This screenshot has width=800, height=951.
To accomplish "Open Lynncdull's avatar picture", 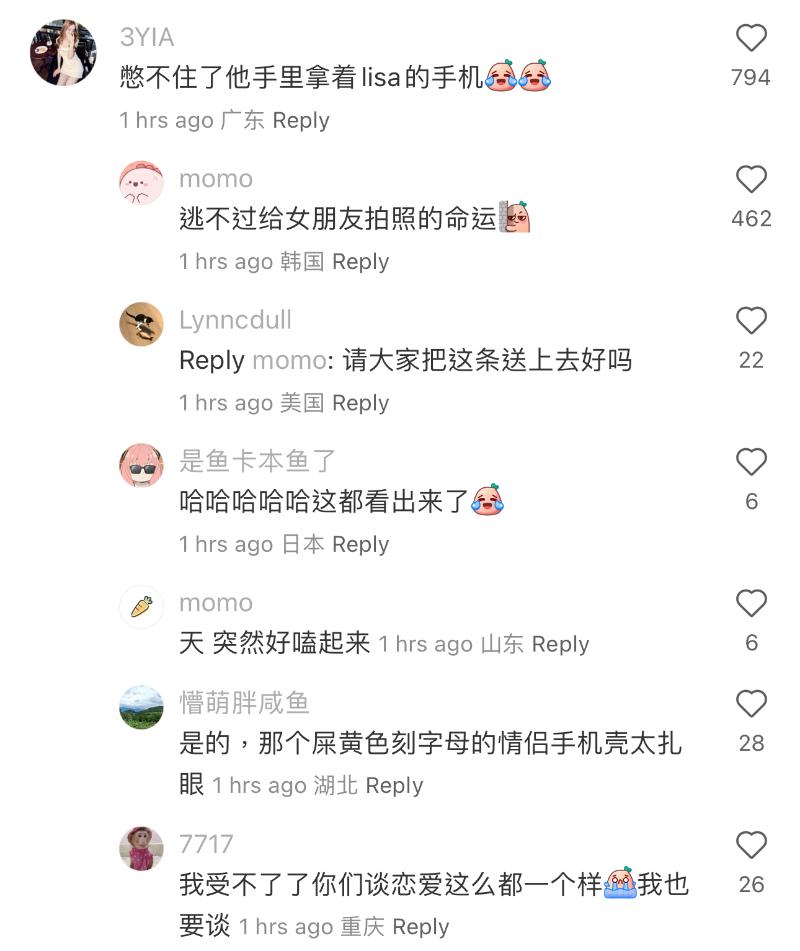I will coord(141,324).
